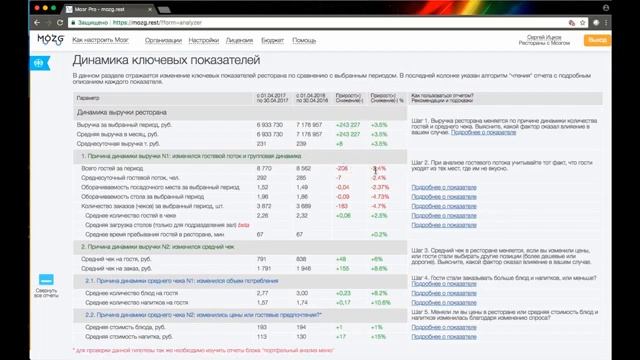640x360 pixels.
Task: Click 'Средний чек на гостя, руб.' row label
Action: pos(116,259)
